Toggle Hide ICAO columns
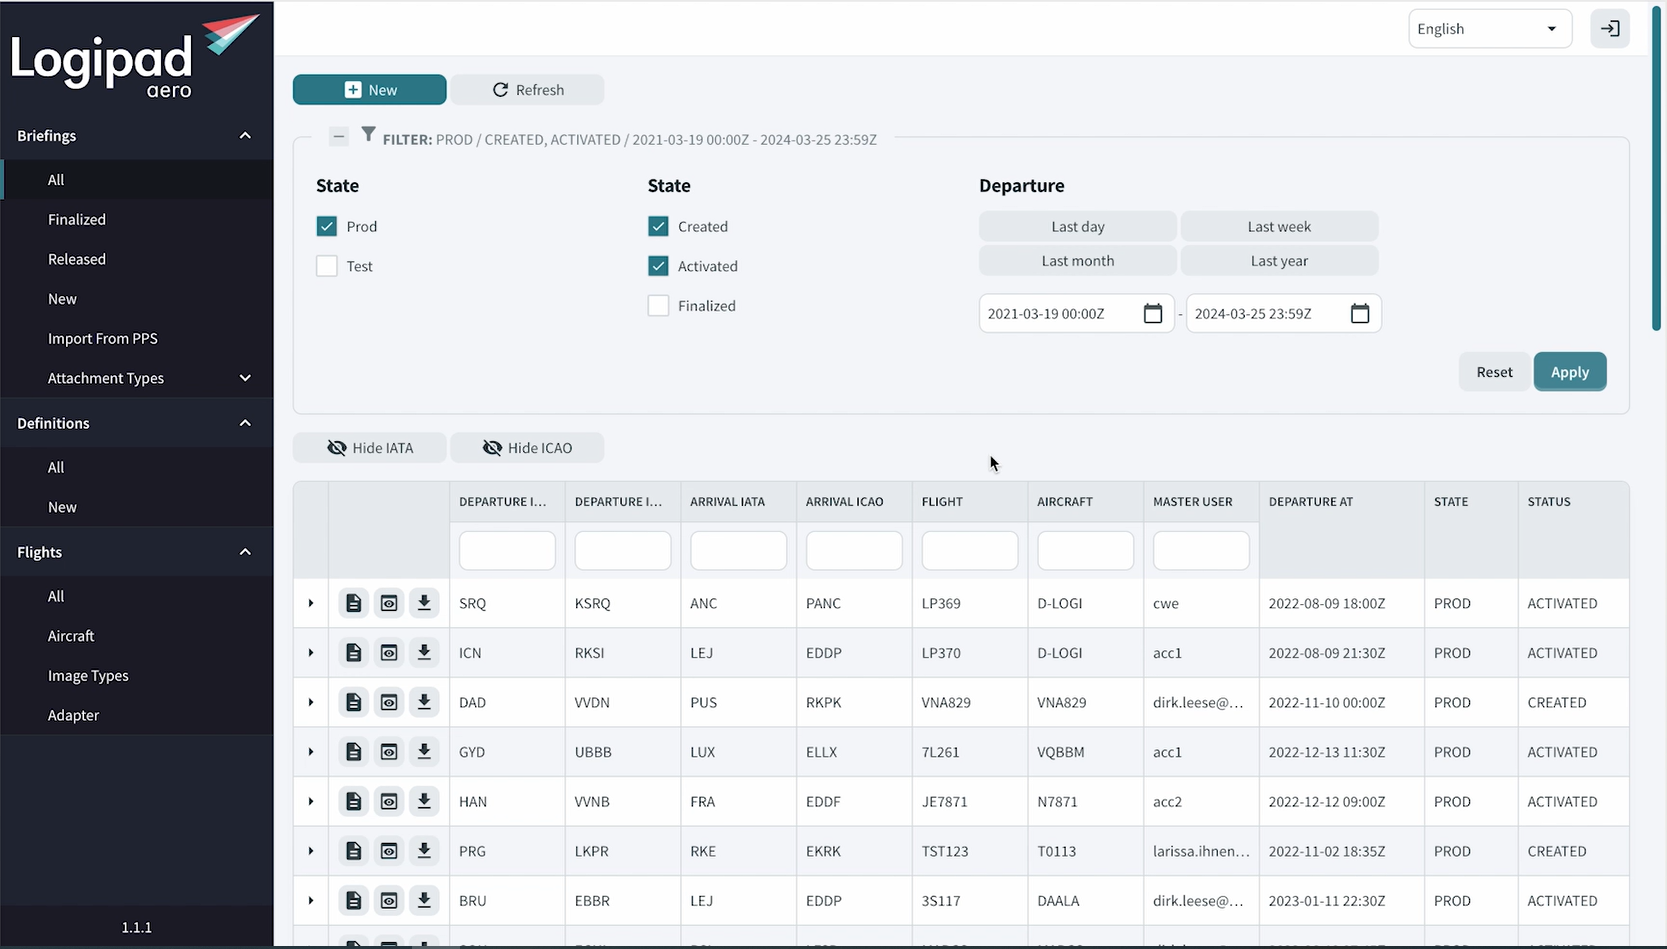 527,448
